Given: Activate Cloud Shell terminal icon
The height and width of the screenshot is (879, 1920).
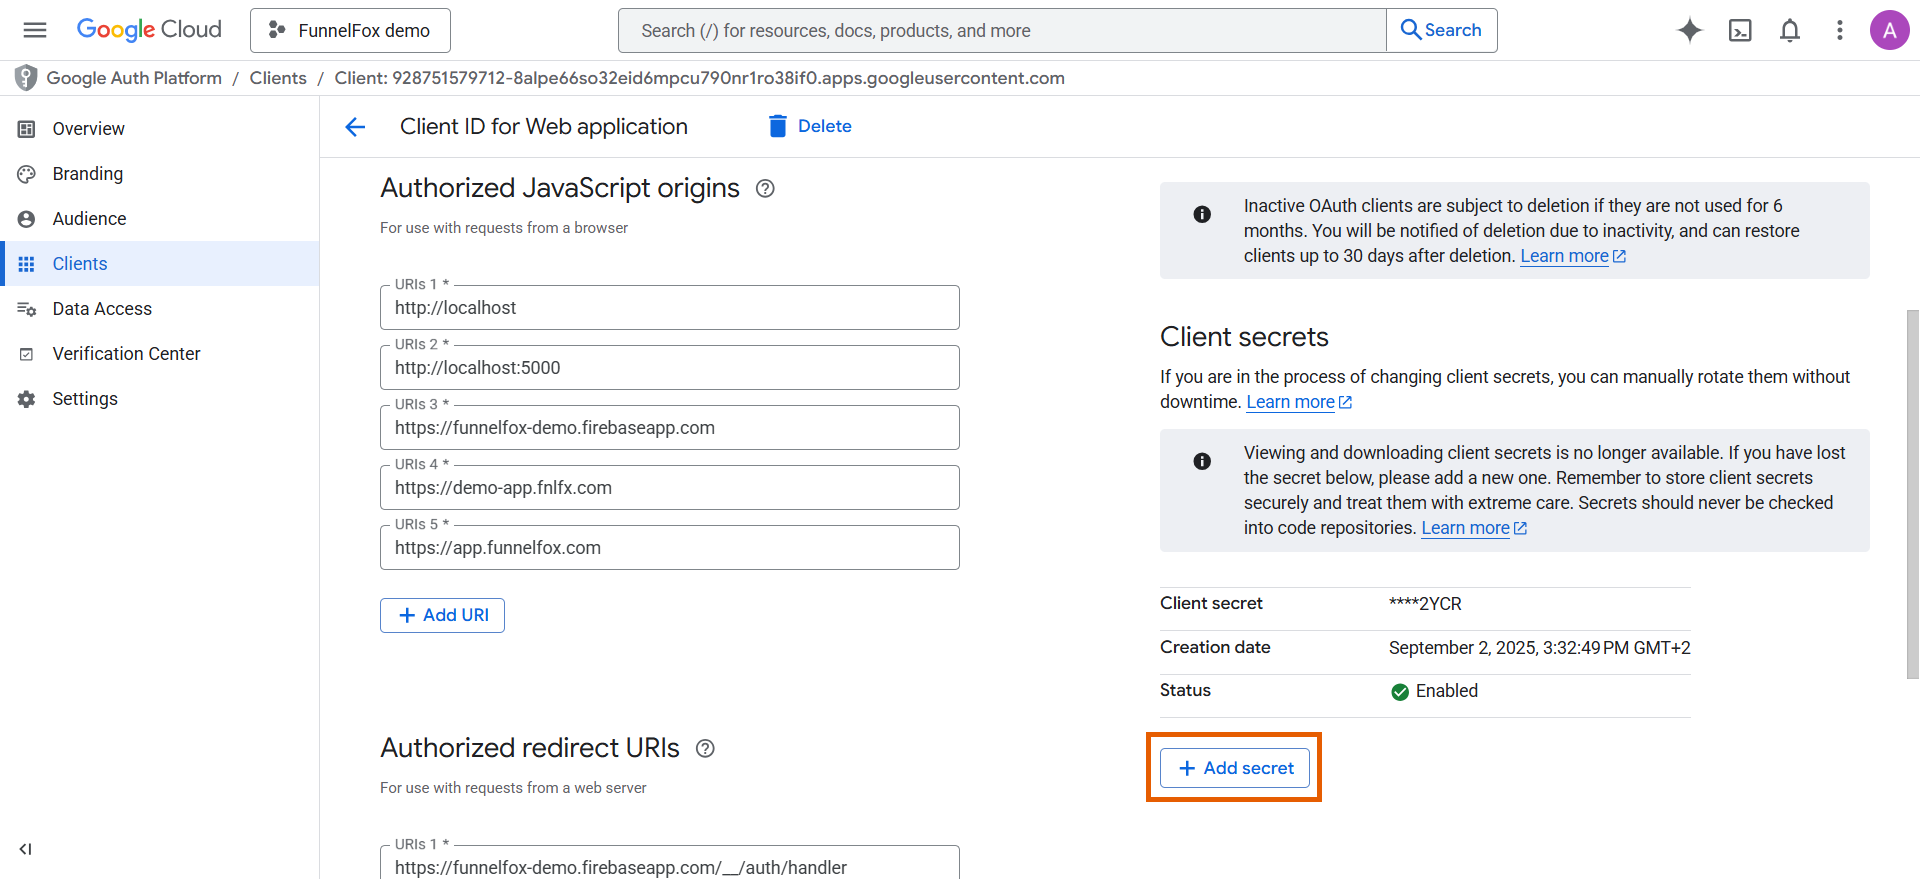Looking at the screenshot, I should 1740,30.
